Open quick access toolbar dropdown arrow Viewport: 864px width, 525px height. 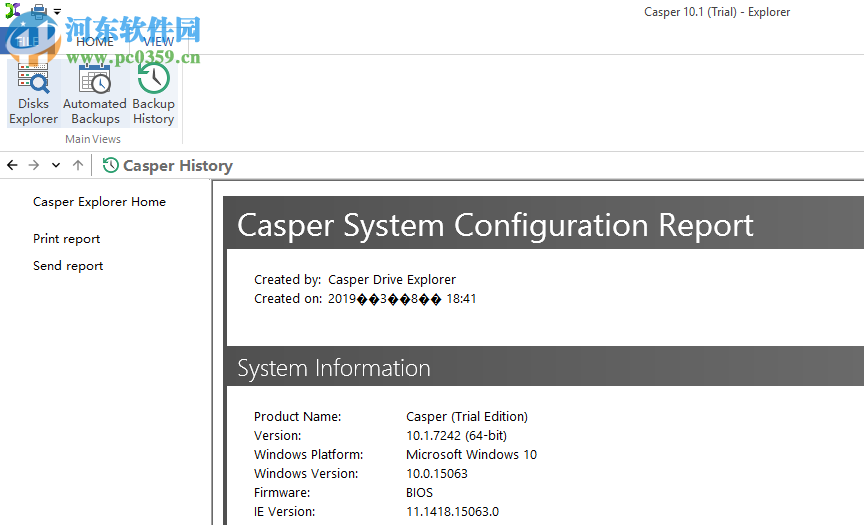[57, 11]
